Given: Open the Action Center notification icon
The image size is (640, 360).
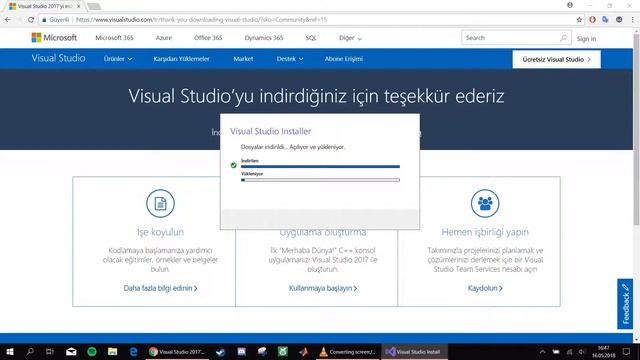Looking at the screenshot, I should [x=627, y=351].
